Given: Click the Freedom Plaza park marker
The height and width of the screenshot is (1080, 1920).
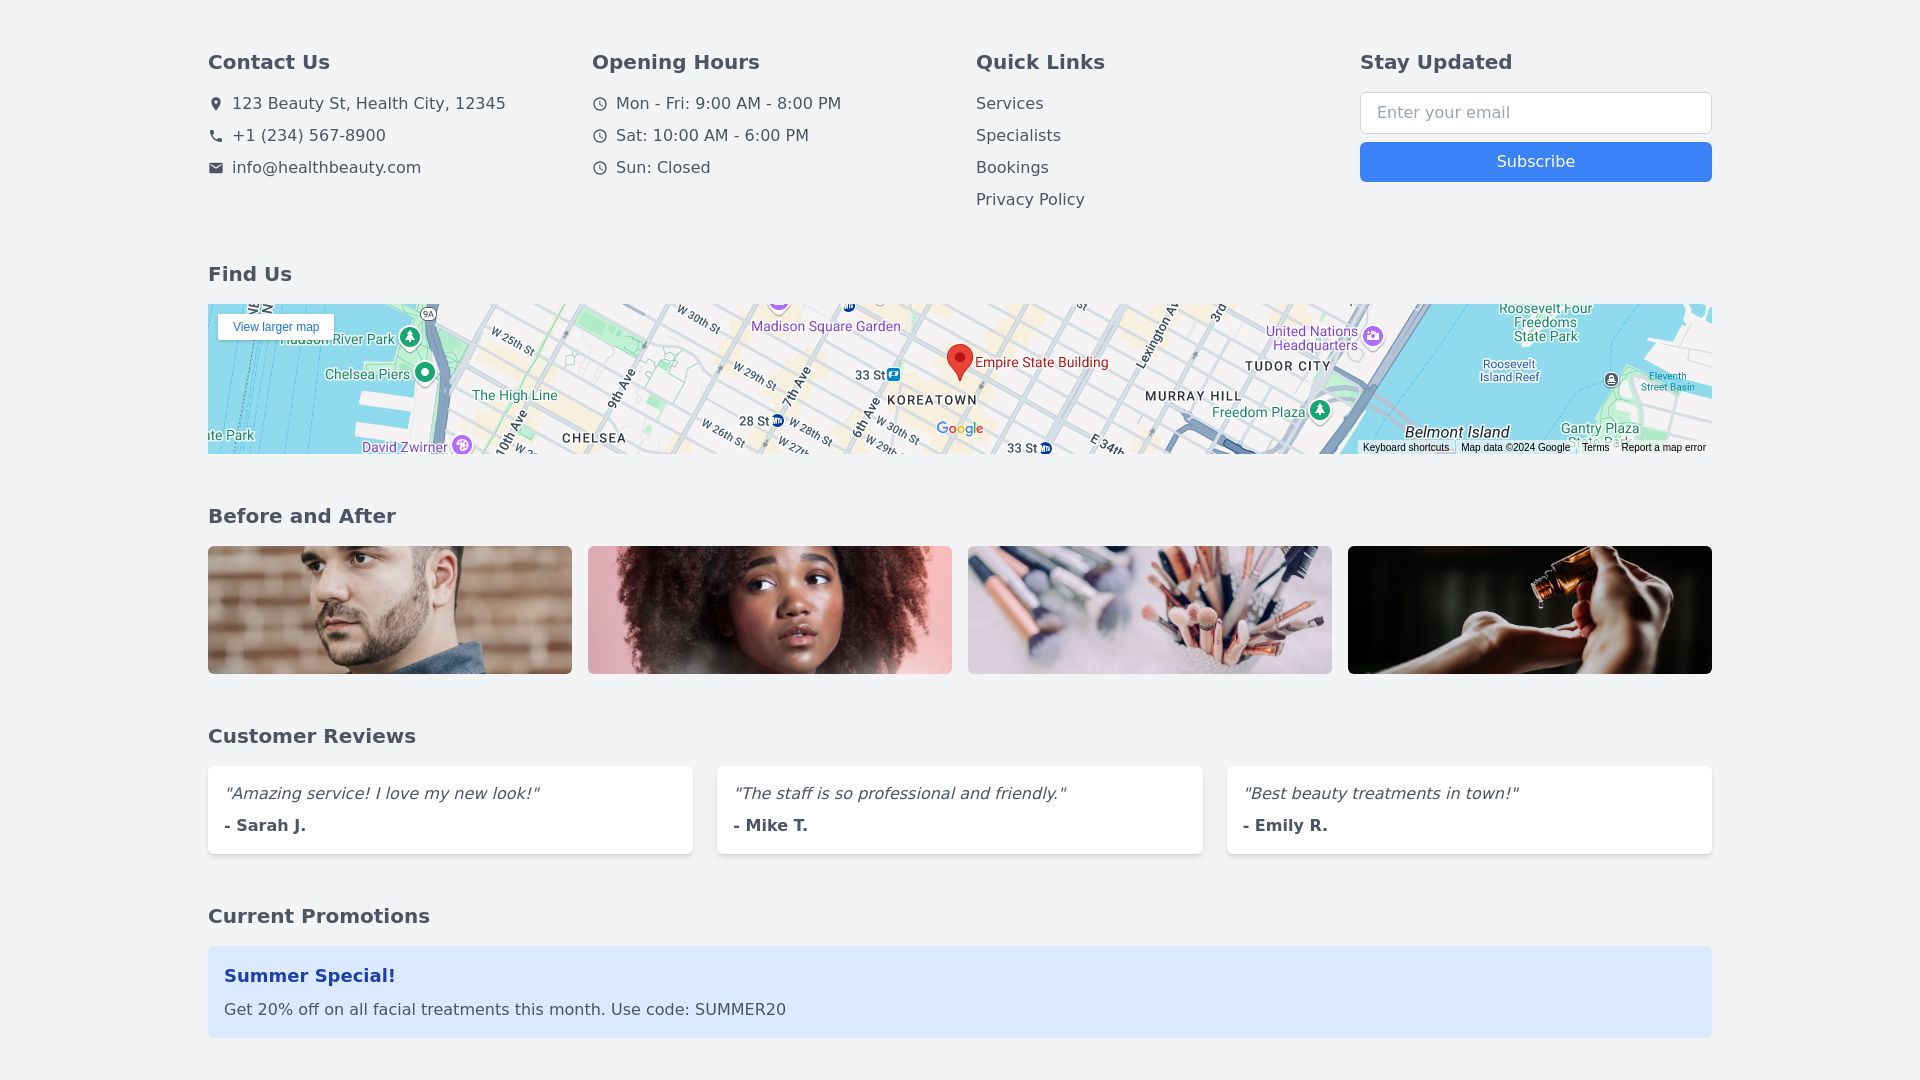Looking at the screenshot, I should point(1320,410).
